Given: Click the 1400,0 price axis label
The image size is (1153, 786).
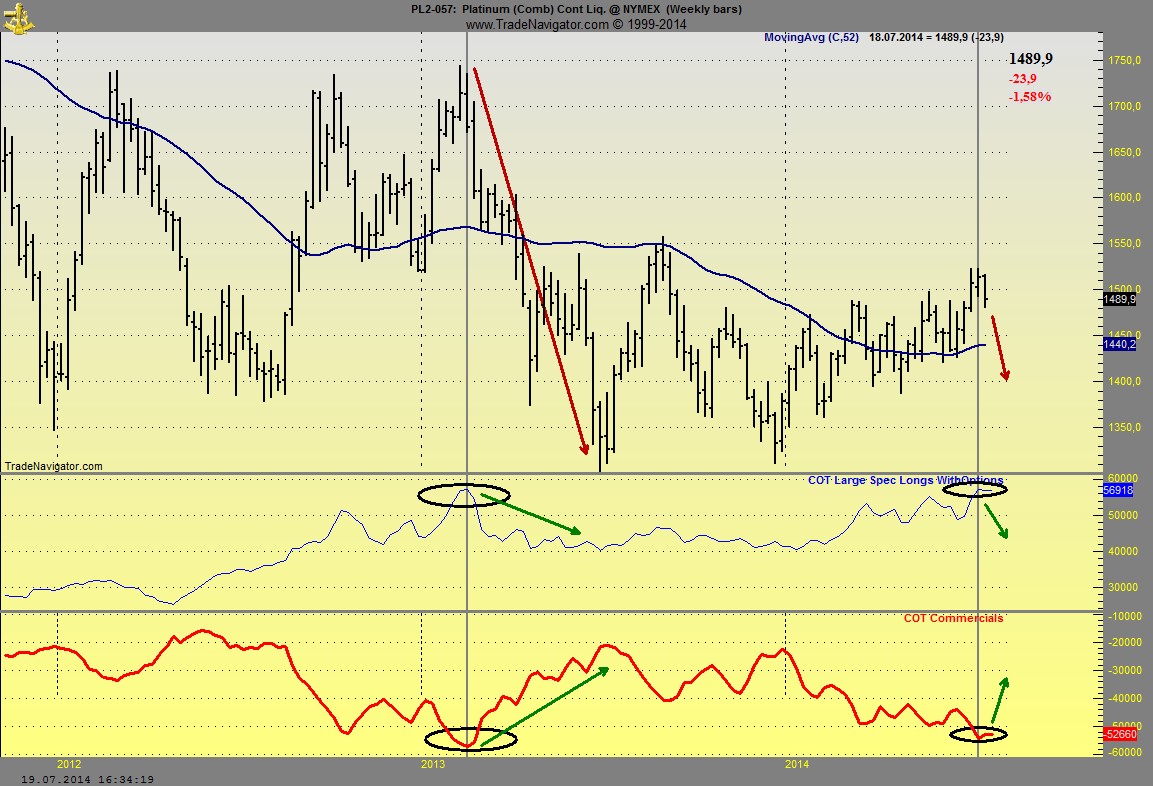Looking at the screenshot, I should [1124, 381].
